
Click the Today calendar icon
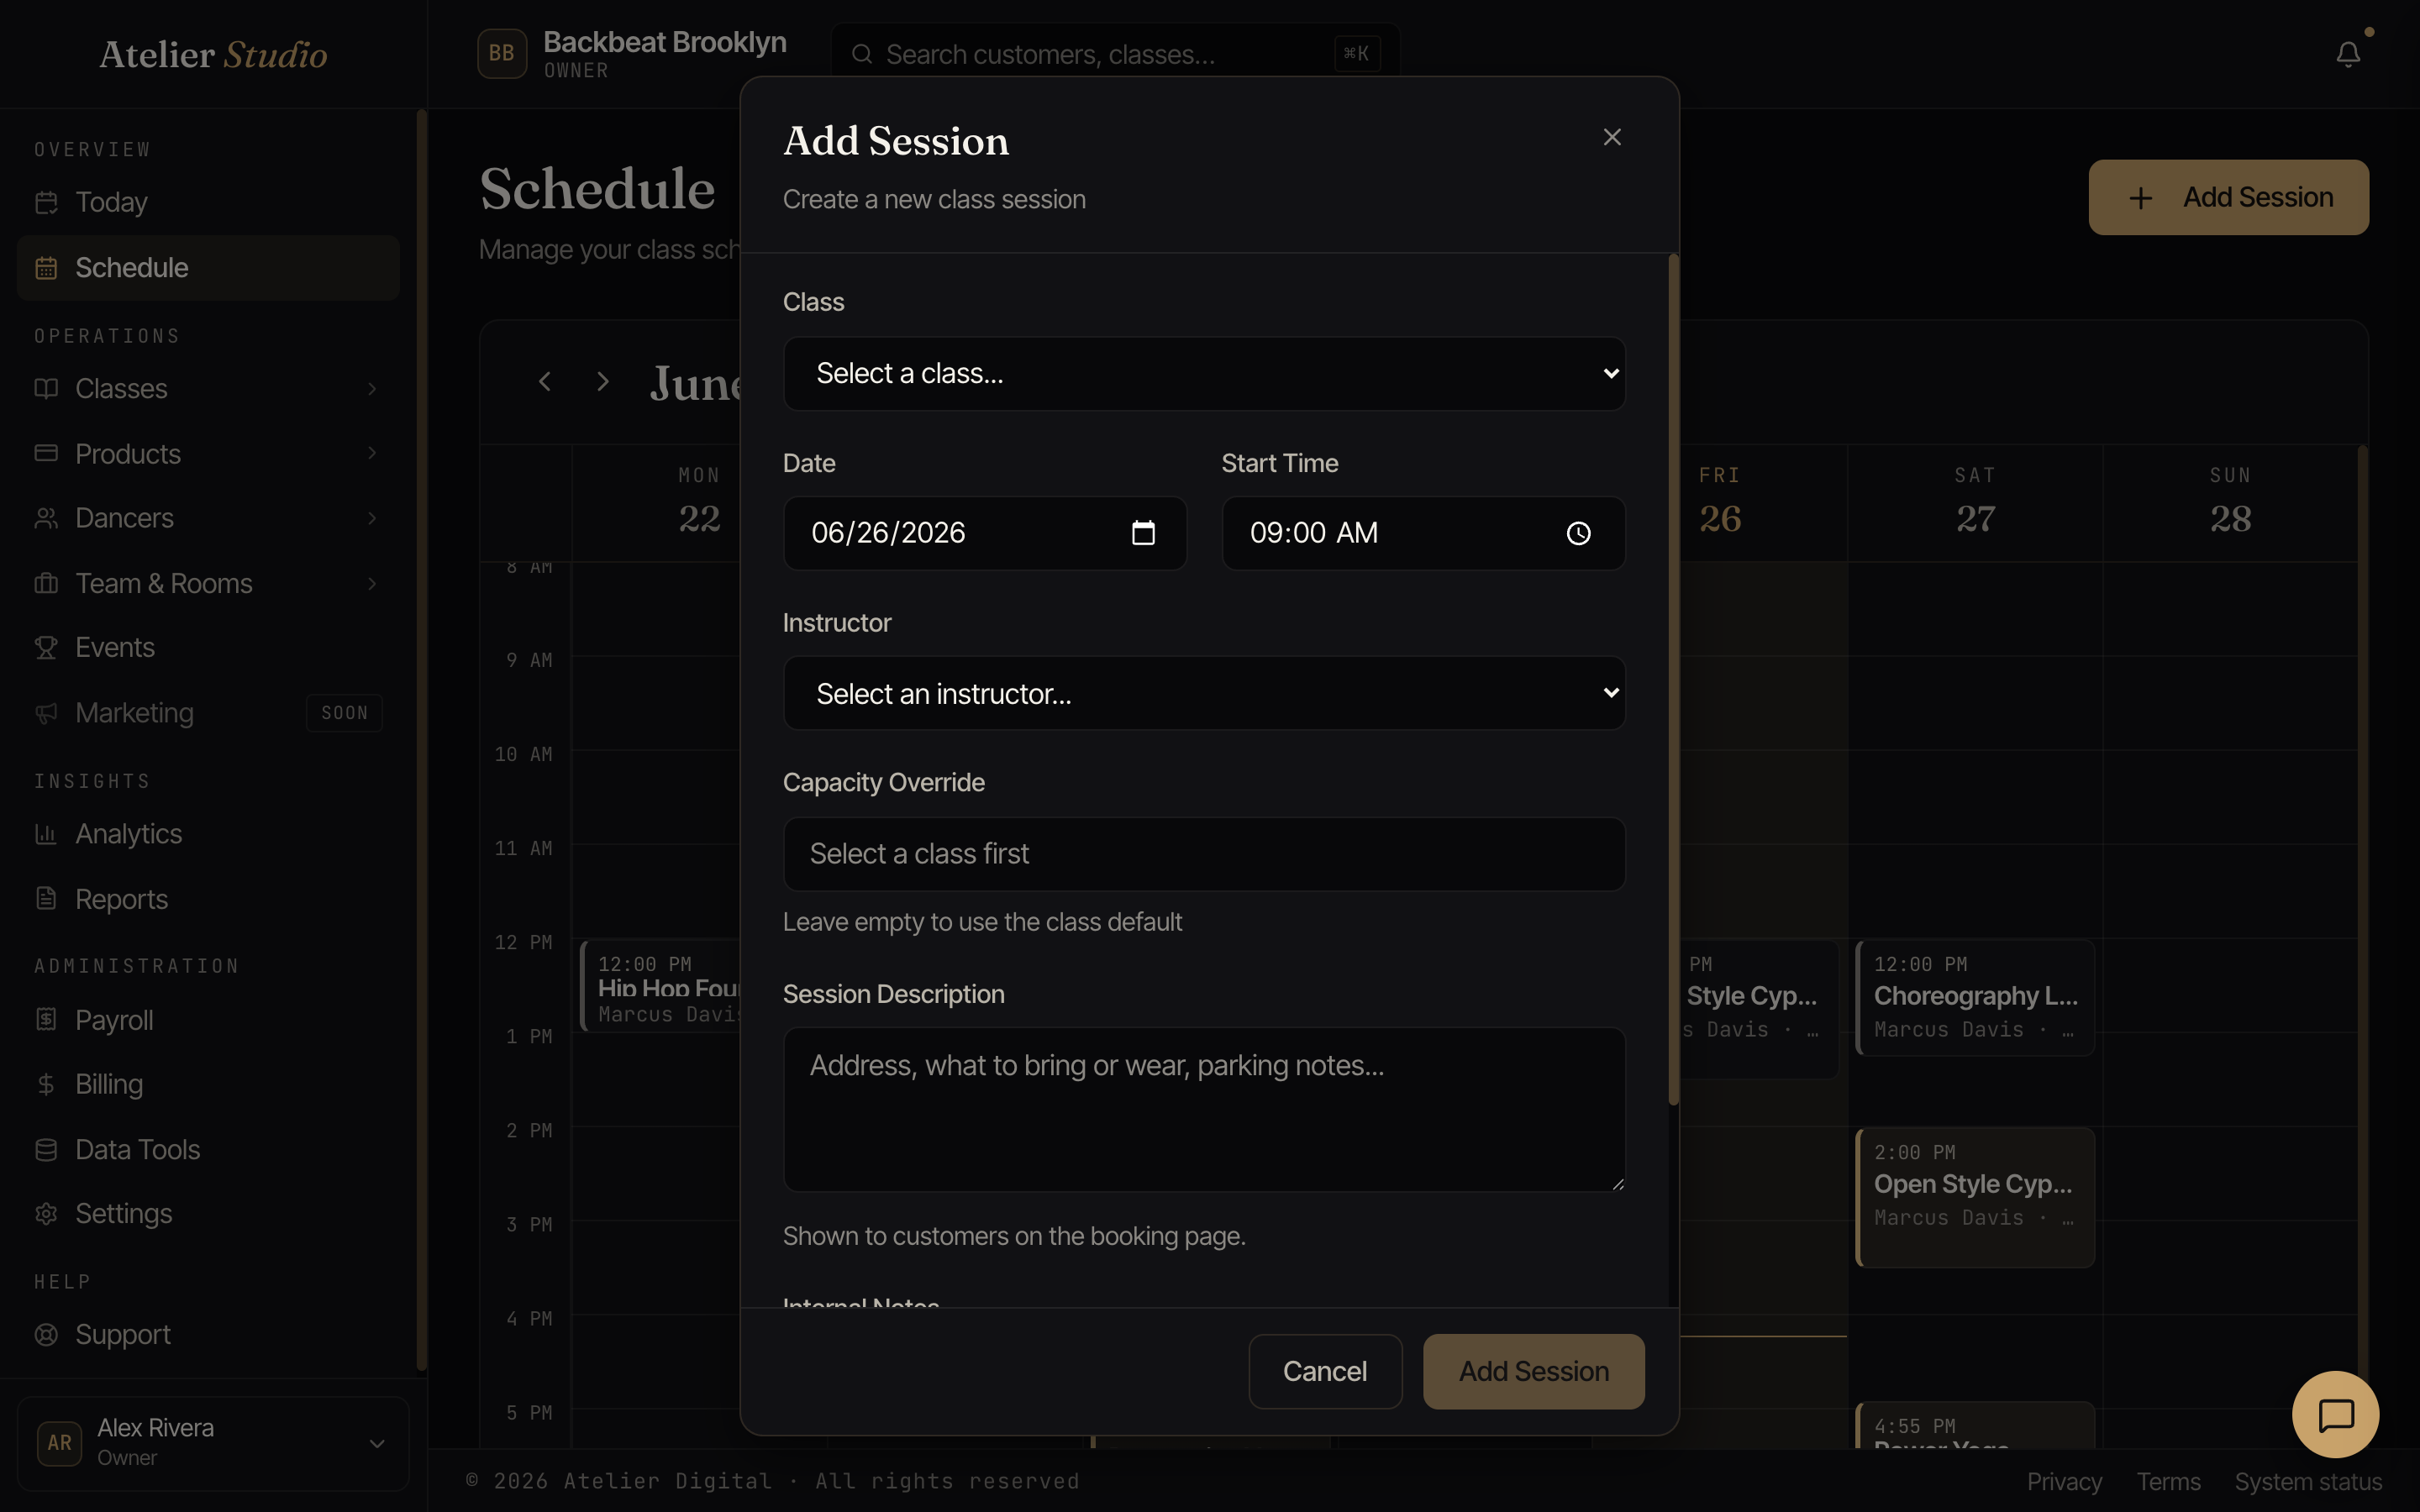pos(46,202)
